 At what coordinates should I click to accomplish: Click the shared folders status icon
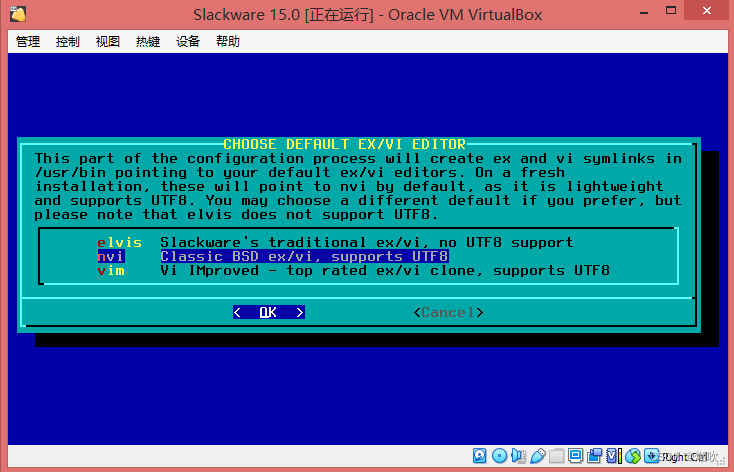pos(557,455)
